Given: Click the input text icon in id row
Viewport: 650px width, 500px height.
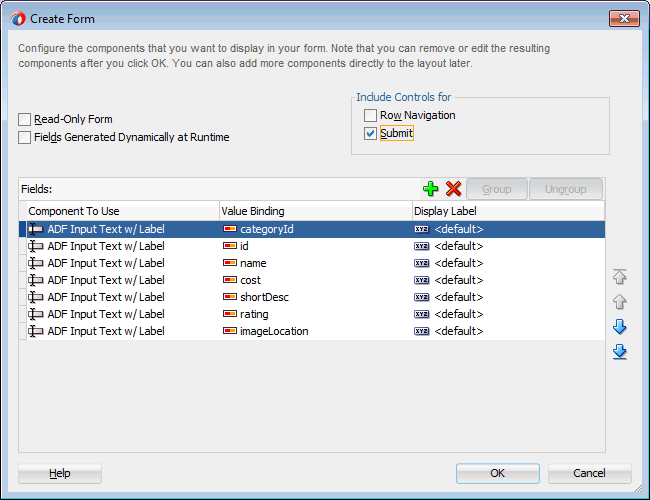Looking at the screenshot, I should 36,246.
